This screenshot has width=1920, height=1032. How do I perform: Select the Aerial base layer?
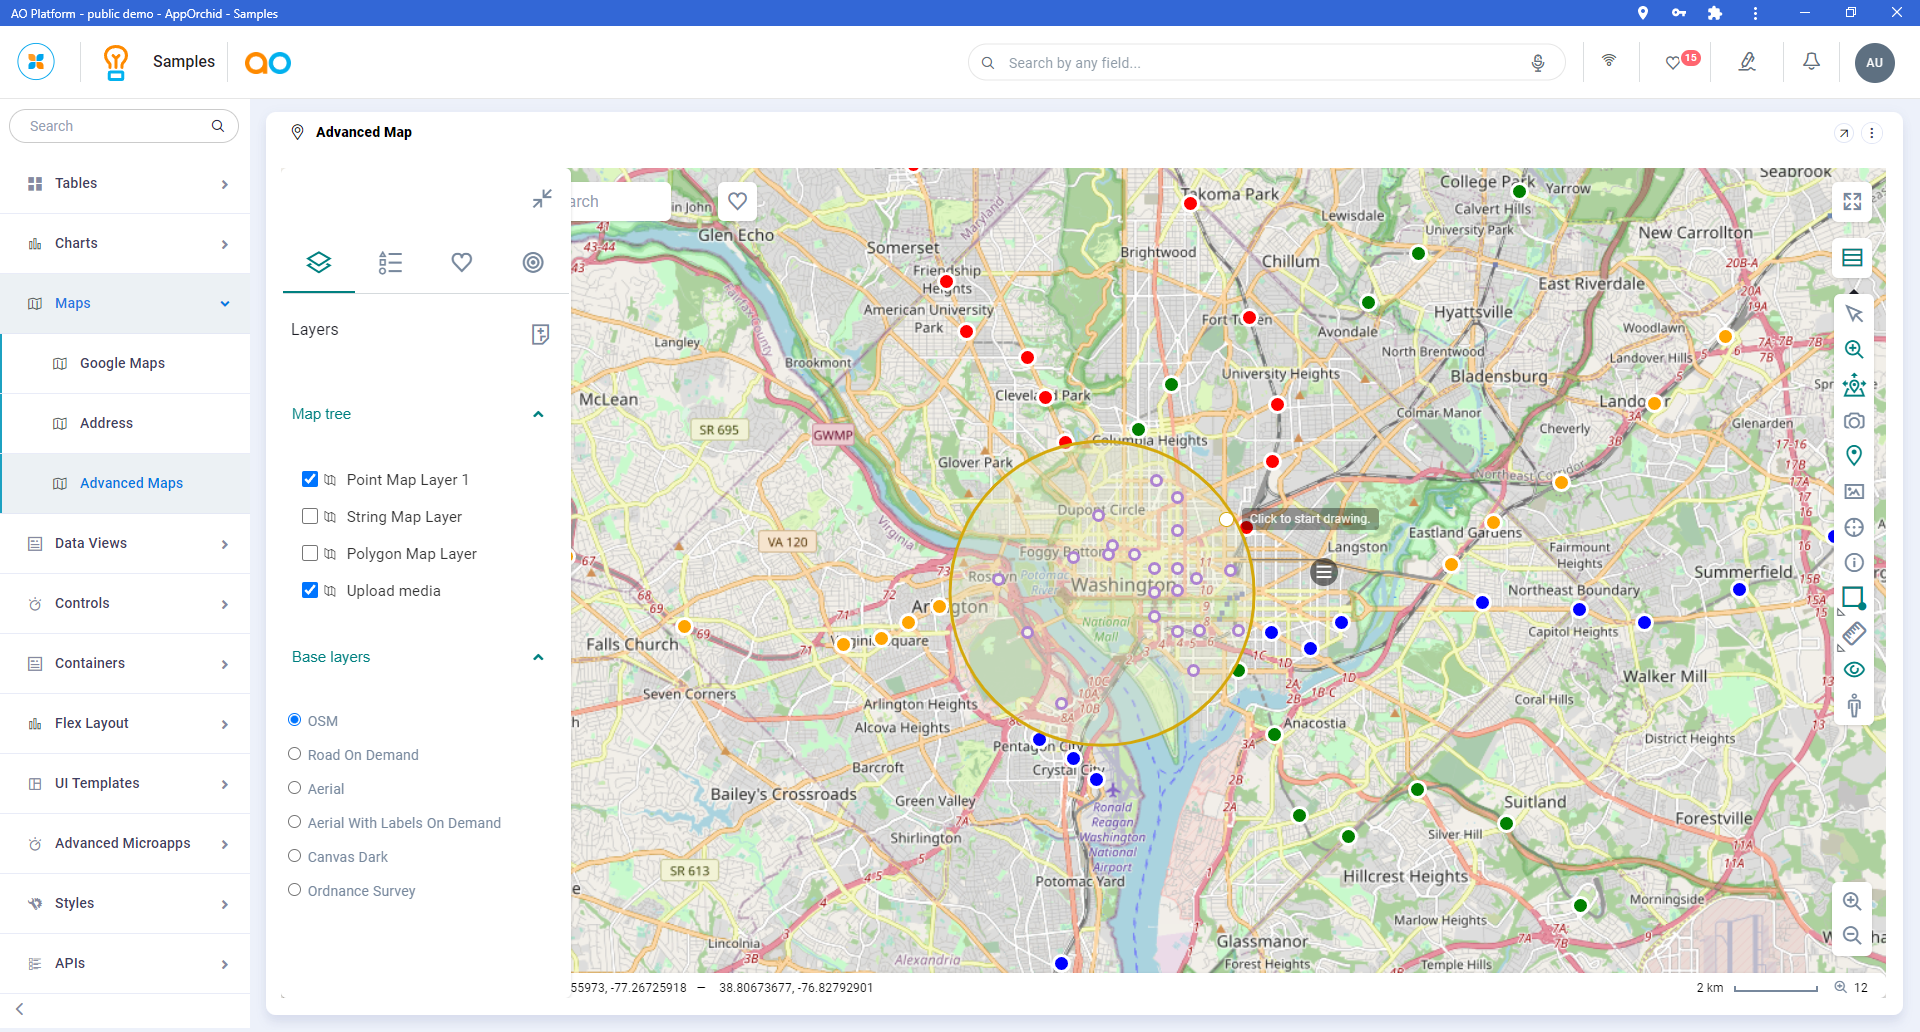295,788
